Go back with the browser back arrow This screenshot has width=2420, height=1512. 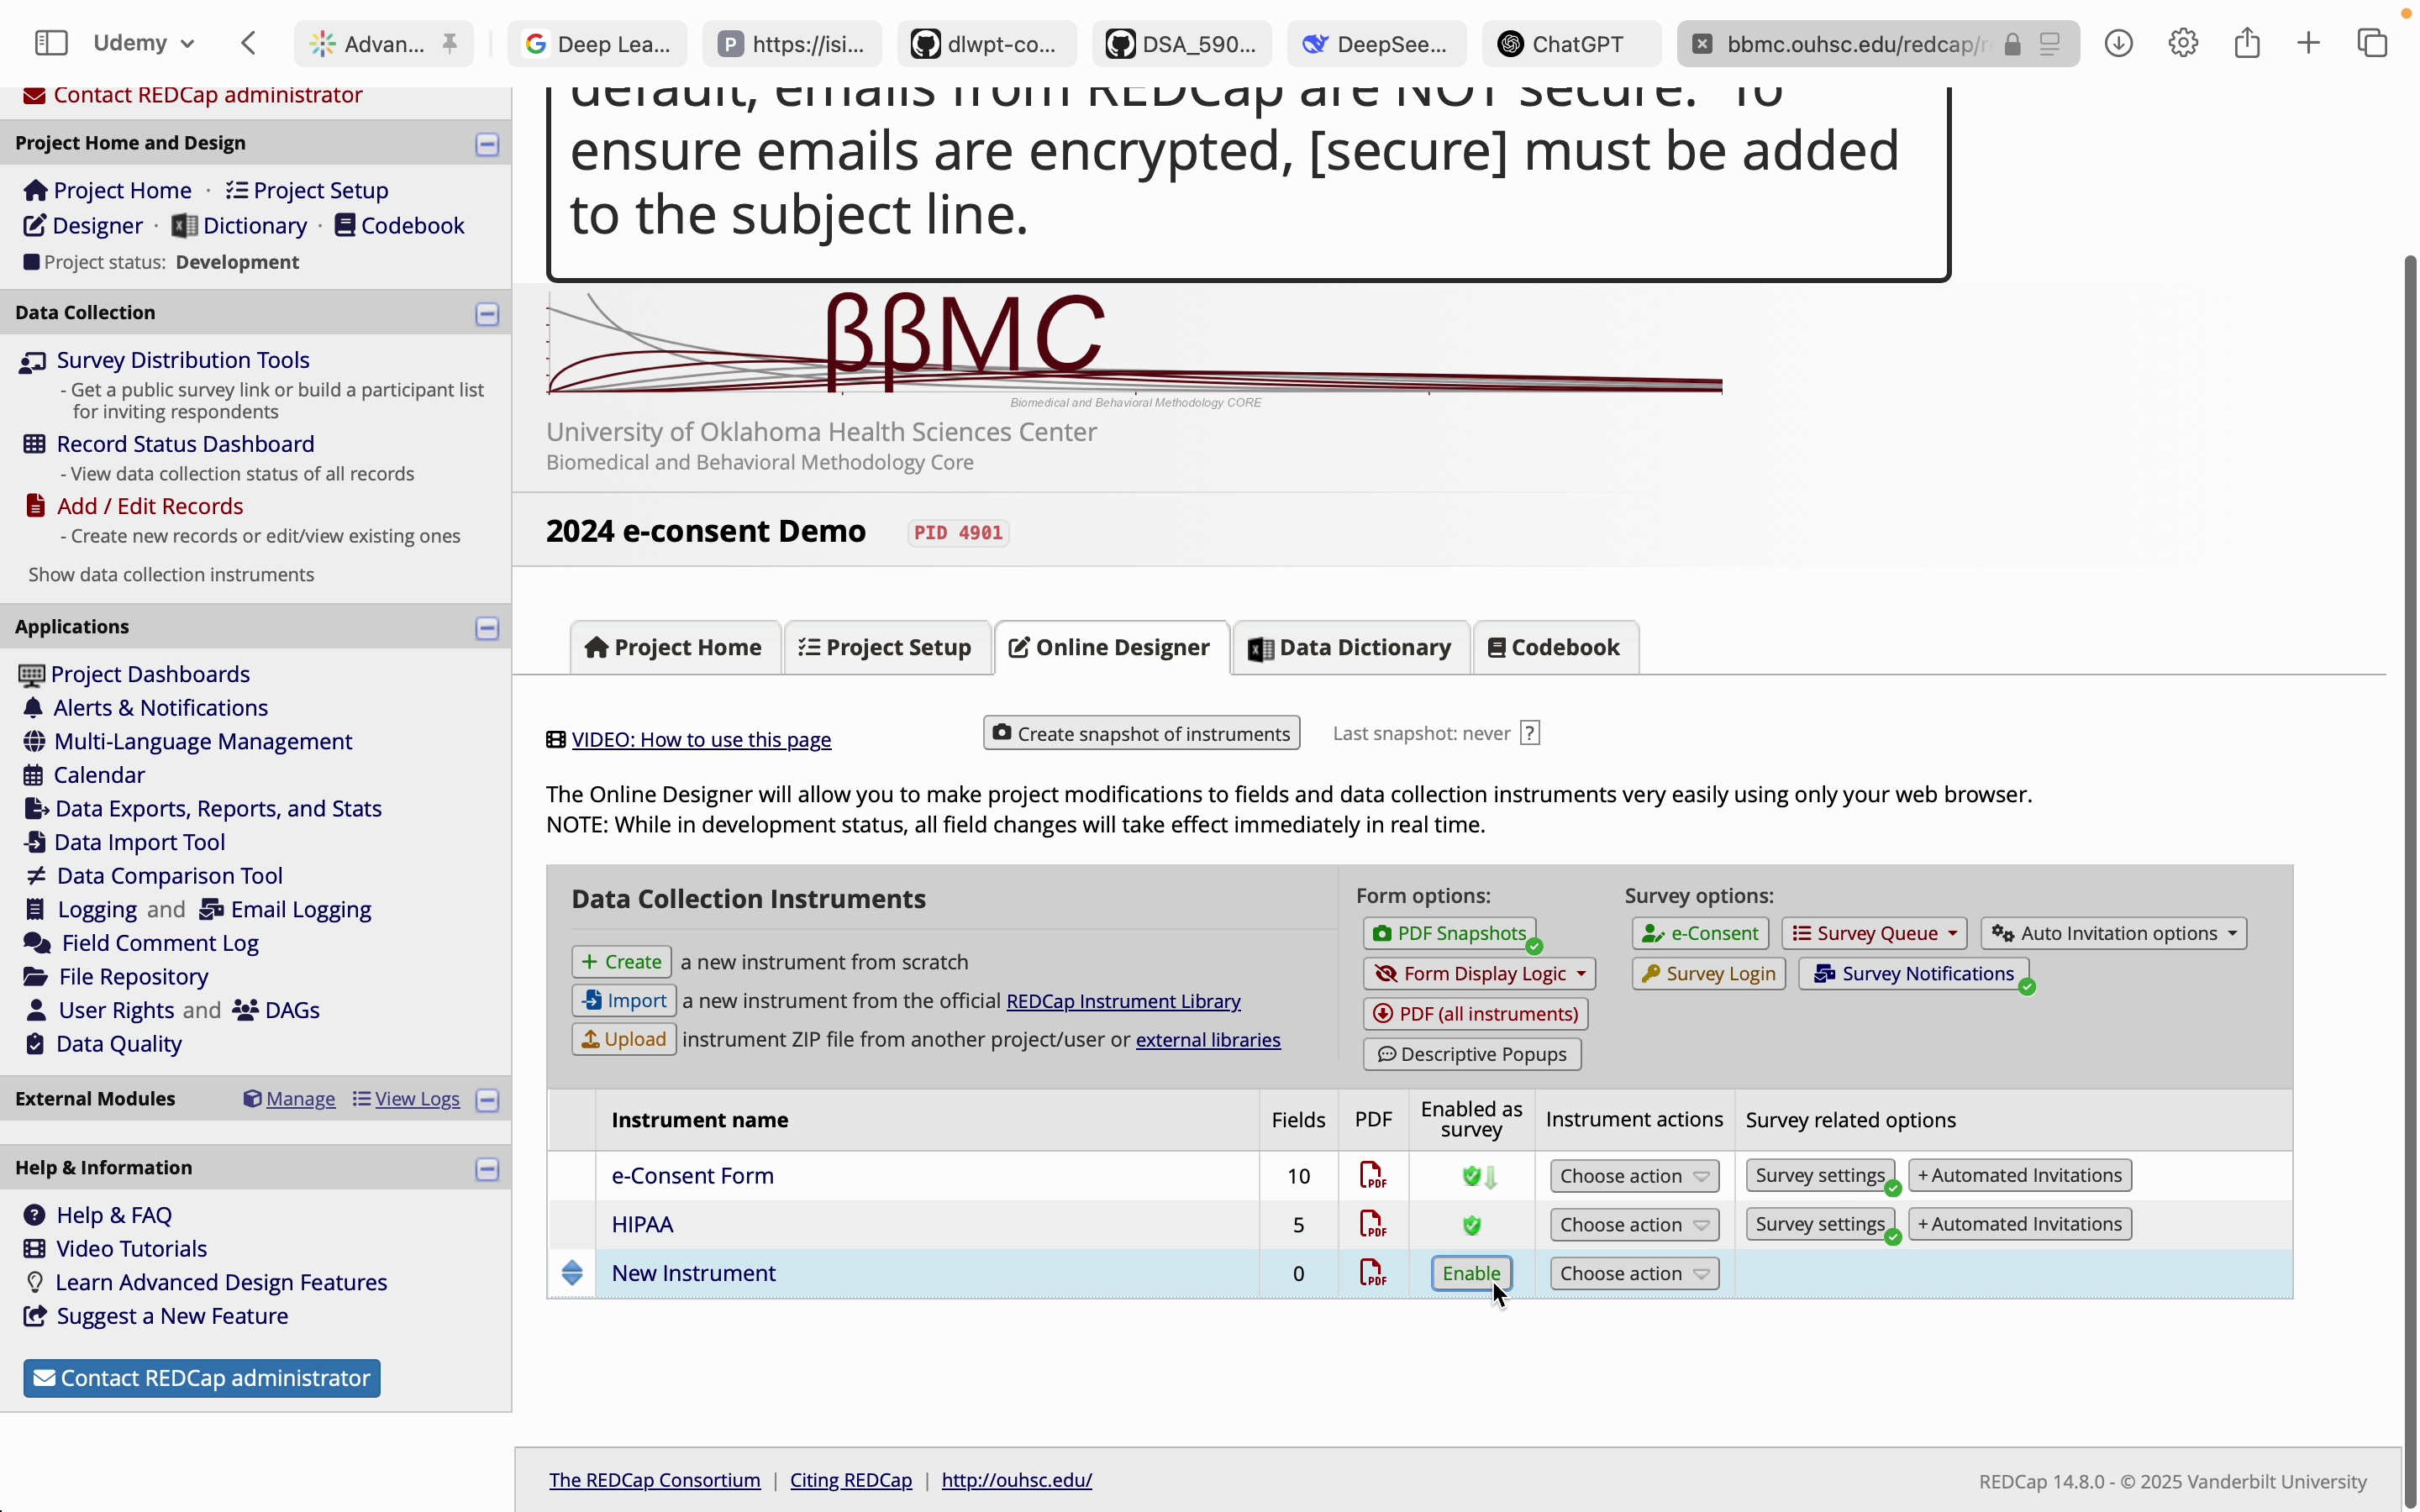pos(249,43)
